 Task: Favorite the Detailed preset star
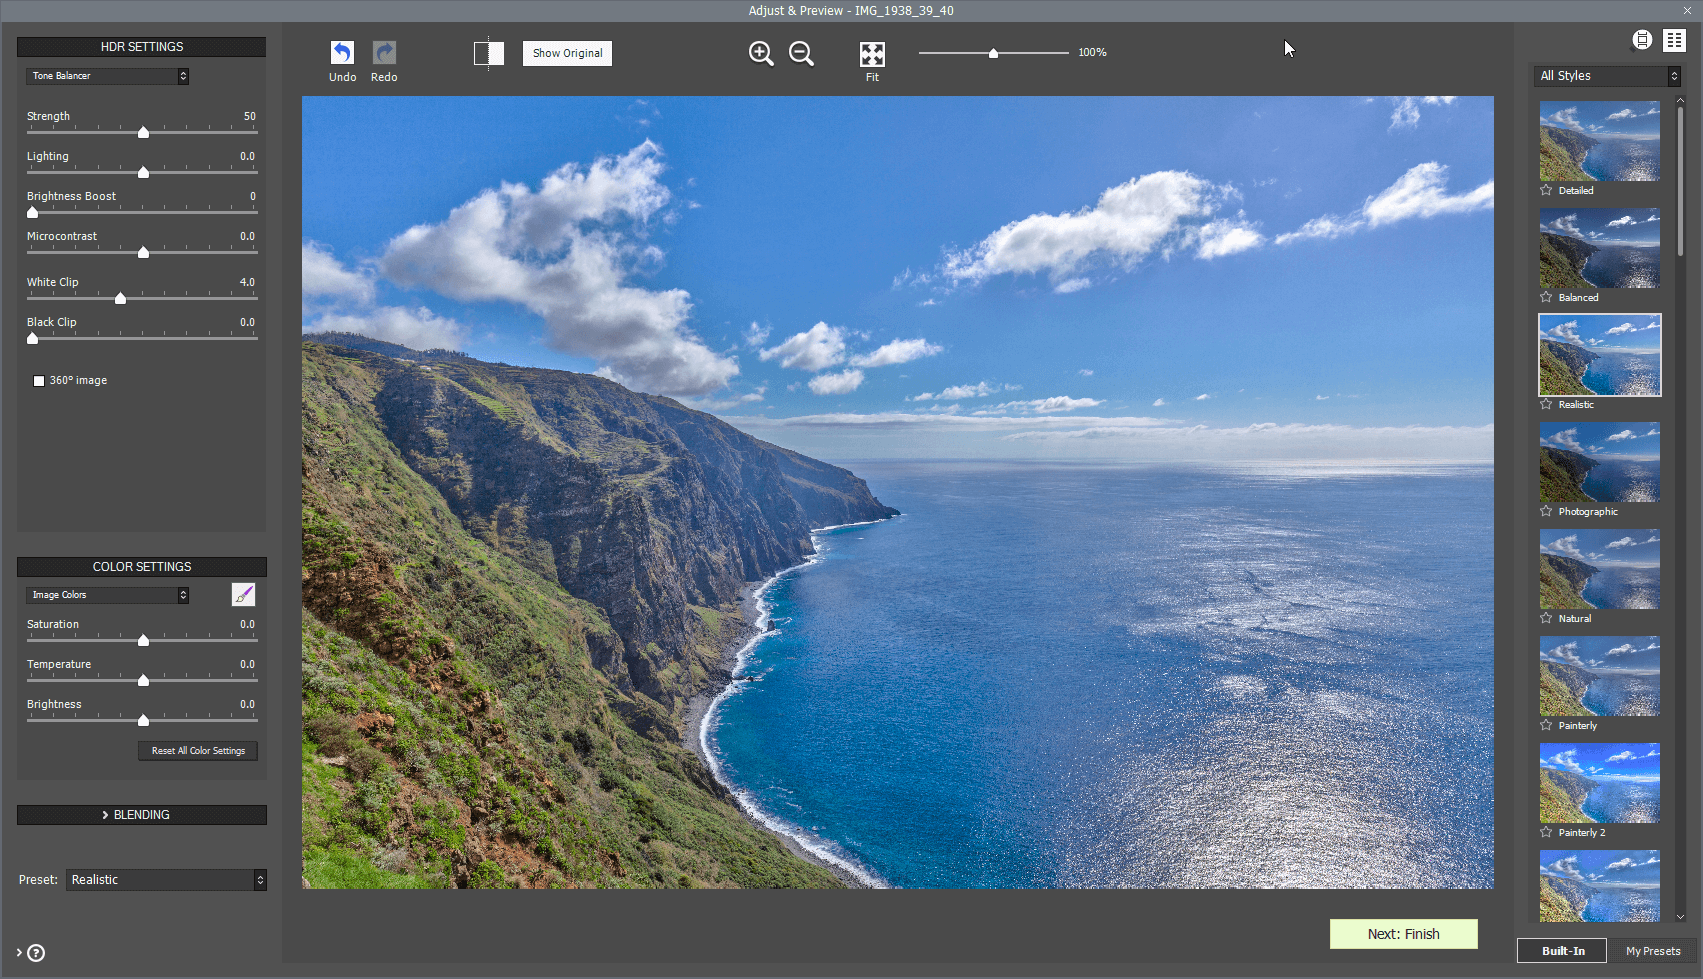click(x=1546, y=190)
